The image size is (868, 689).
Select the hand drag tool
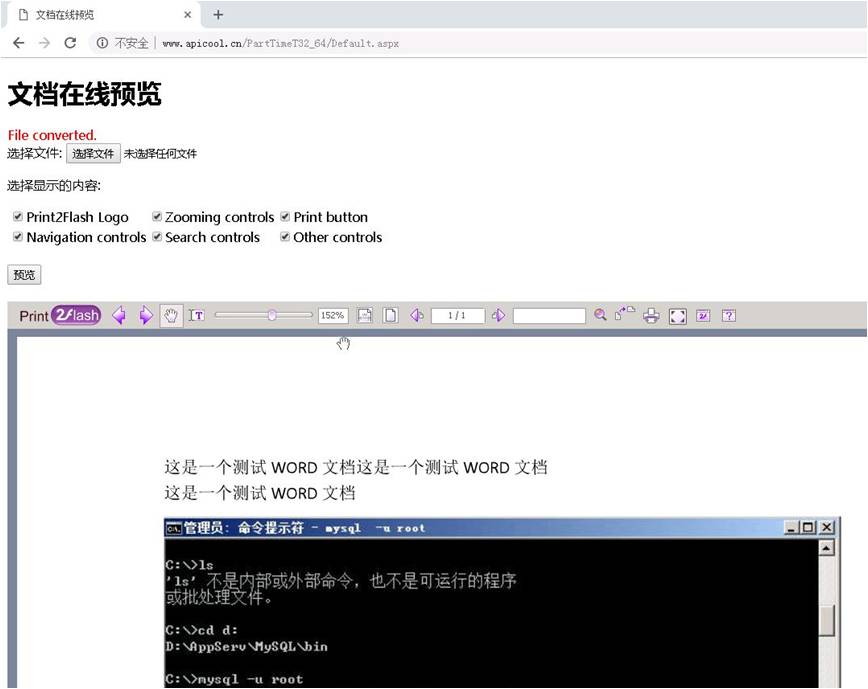[x=171, y=315]
